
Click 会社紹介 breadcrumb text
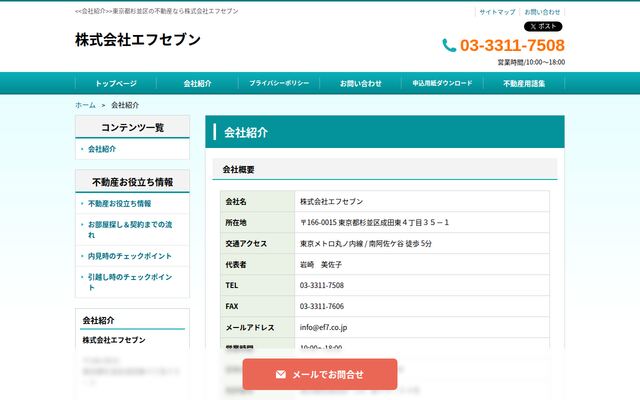[x=125, y=105]
